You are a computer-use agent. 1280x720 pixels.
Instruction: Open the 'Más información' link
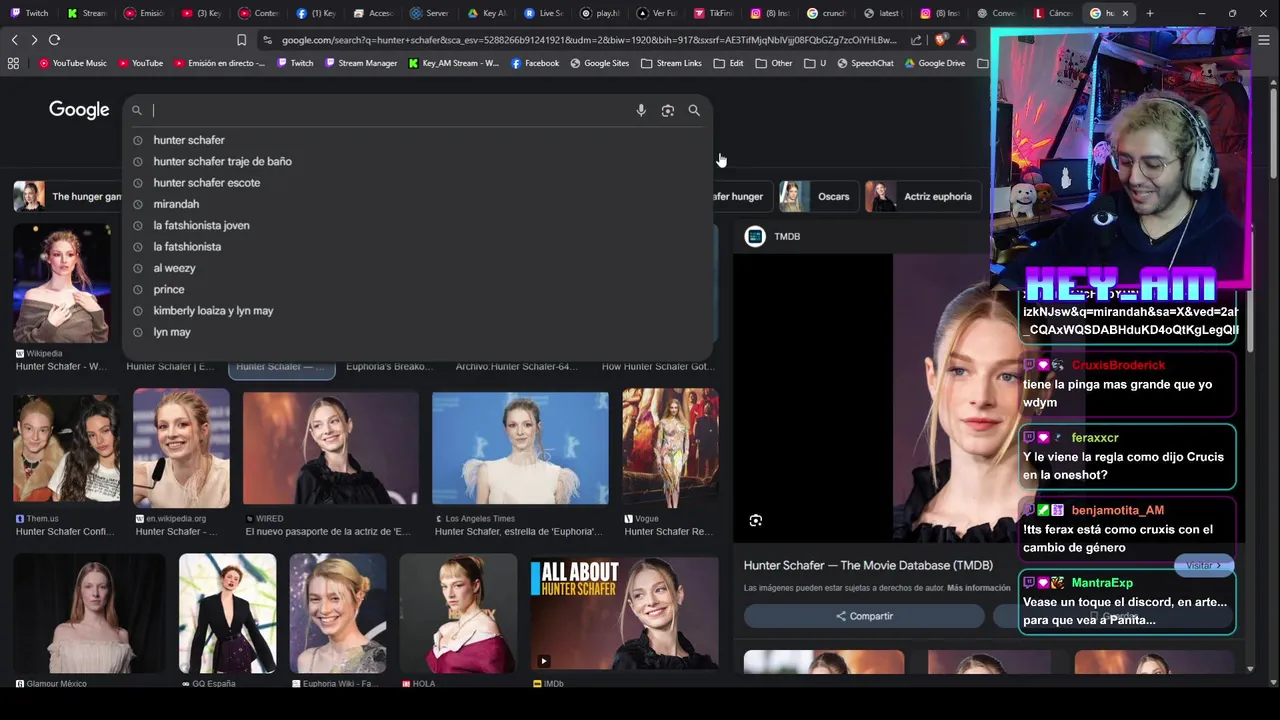(x=978, y=588)
